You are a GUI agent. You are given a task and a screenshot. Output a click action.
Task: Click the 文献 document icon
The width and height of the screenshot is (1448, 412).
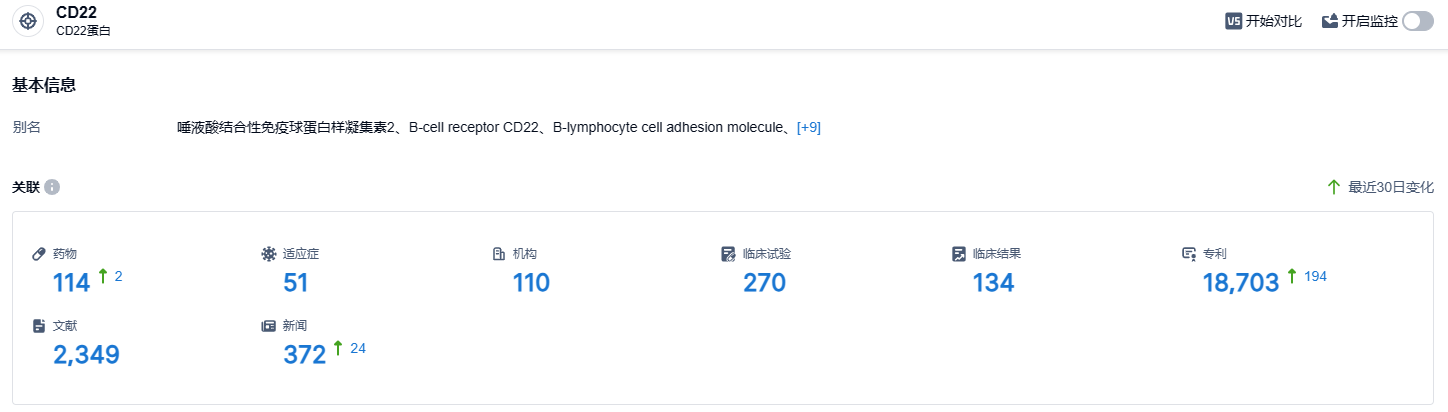[39, 326]
